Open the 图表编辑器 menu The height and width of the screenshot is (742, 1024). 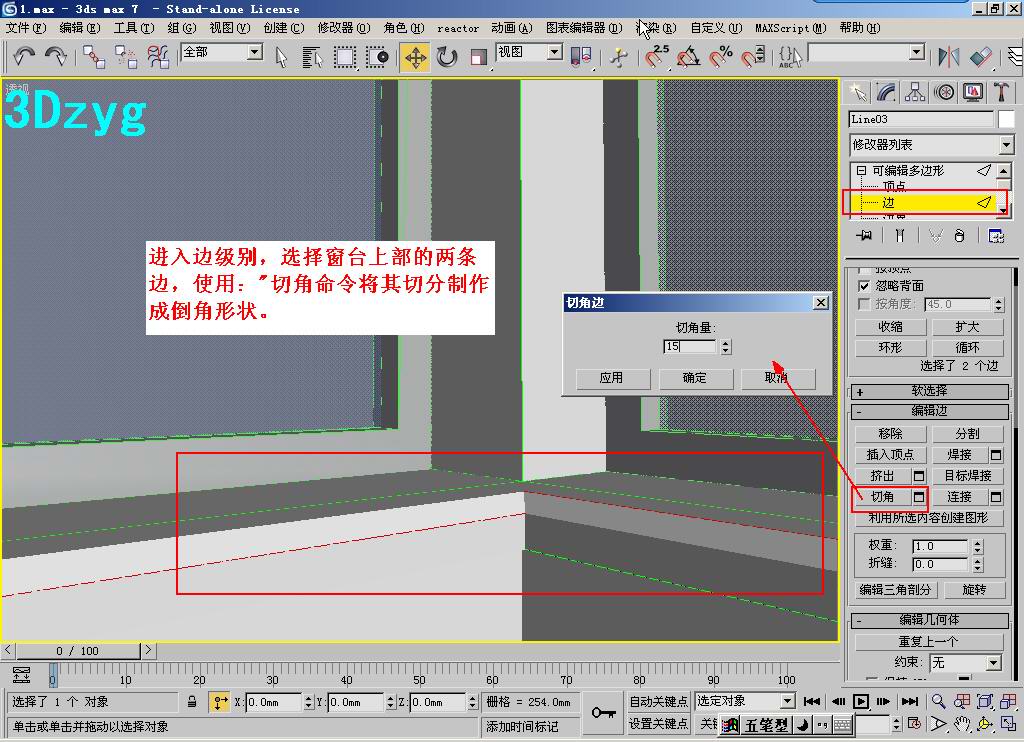(584, 28)
